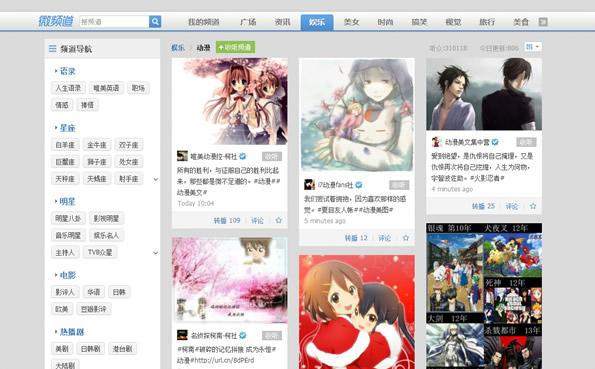Screen dimensions: 595x369
Task: Favorite the post with 转播 109 via its star
Action: click(279, 220)
